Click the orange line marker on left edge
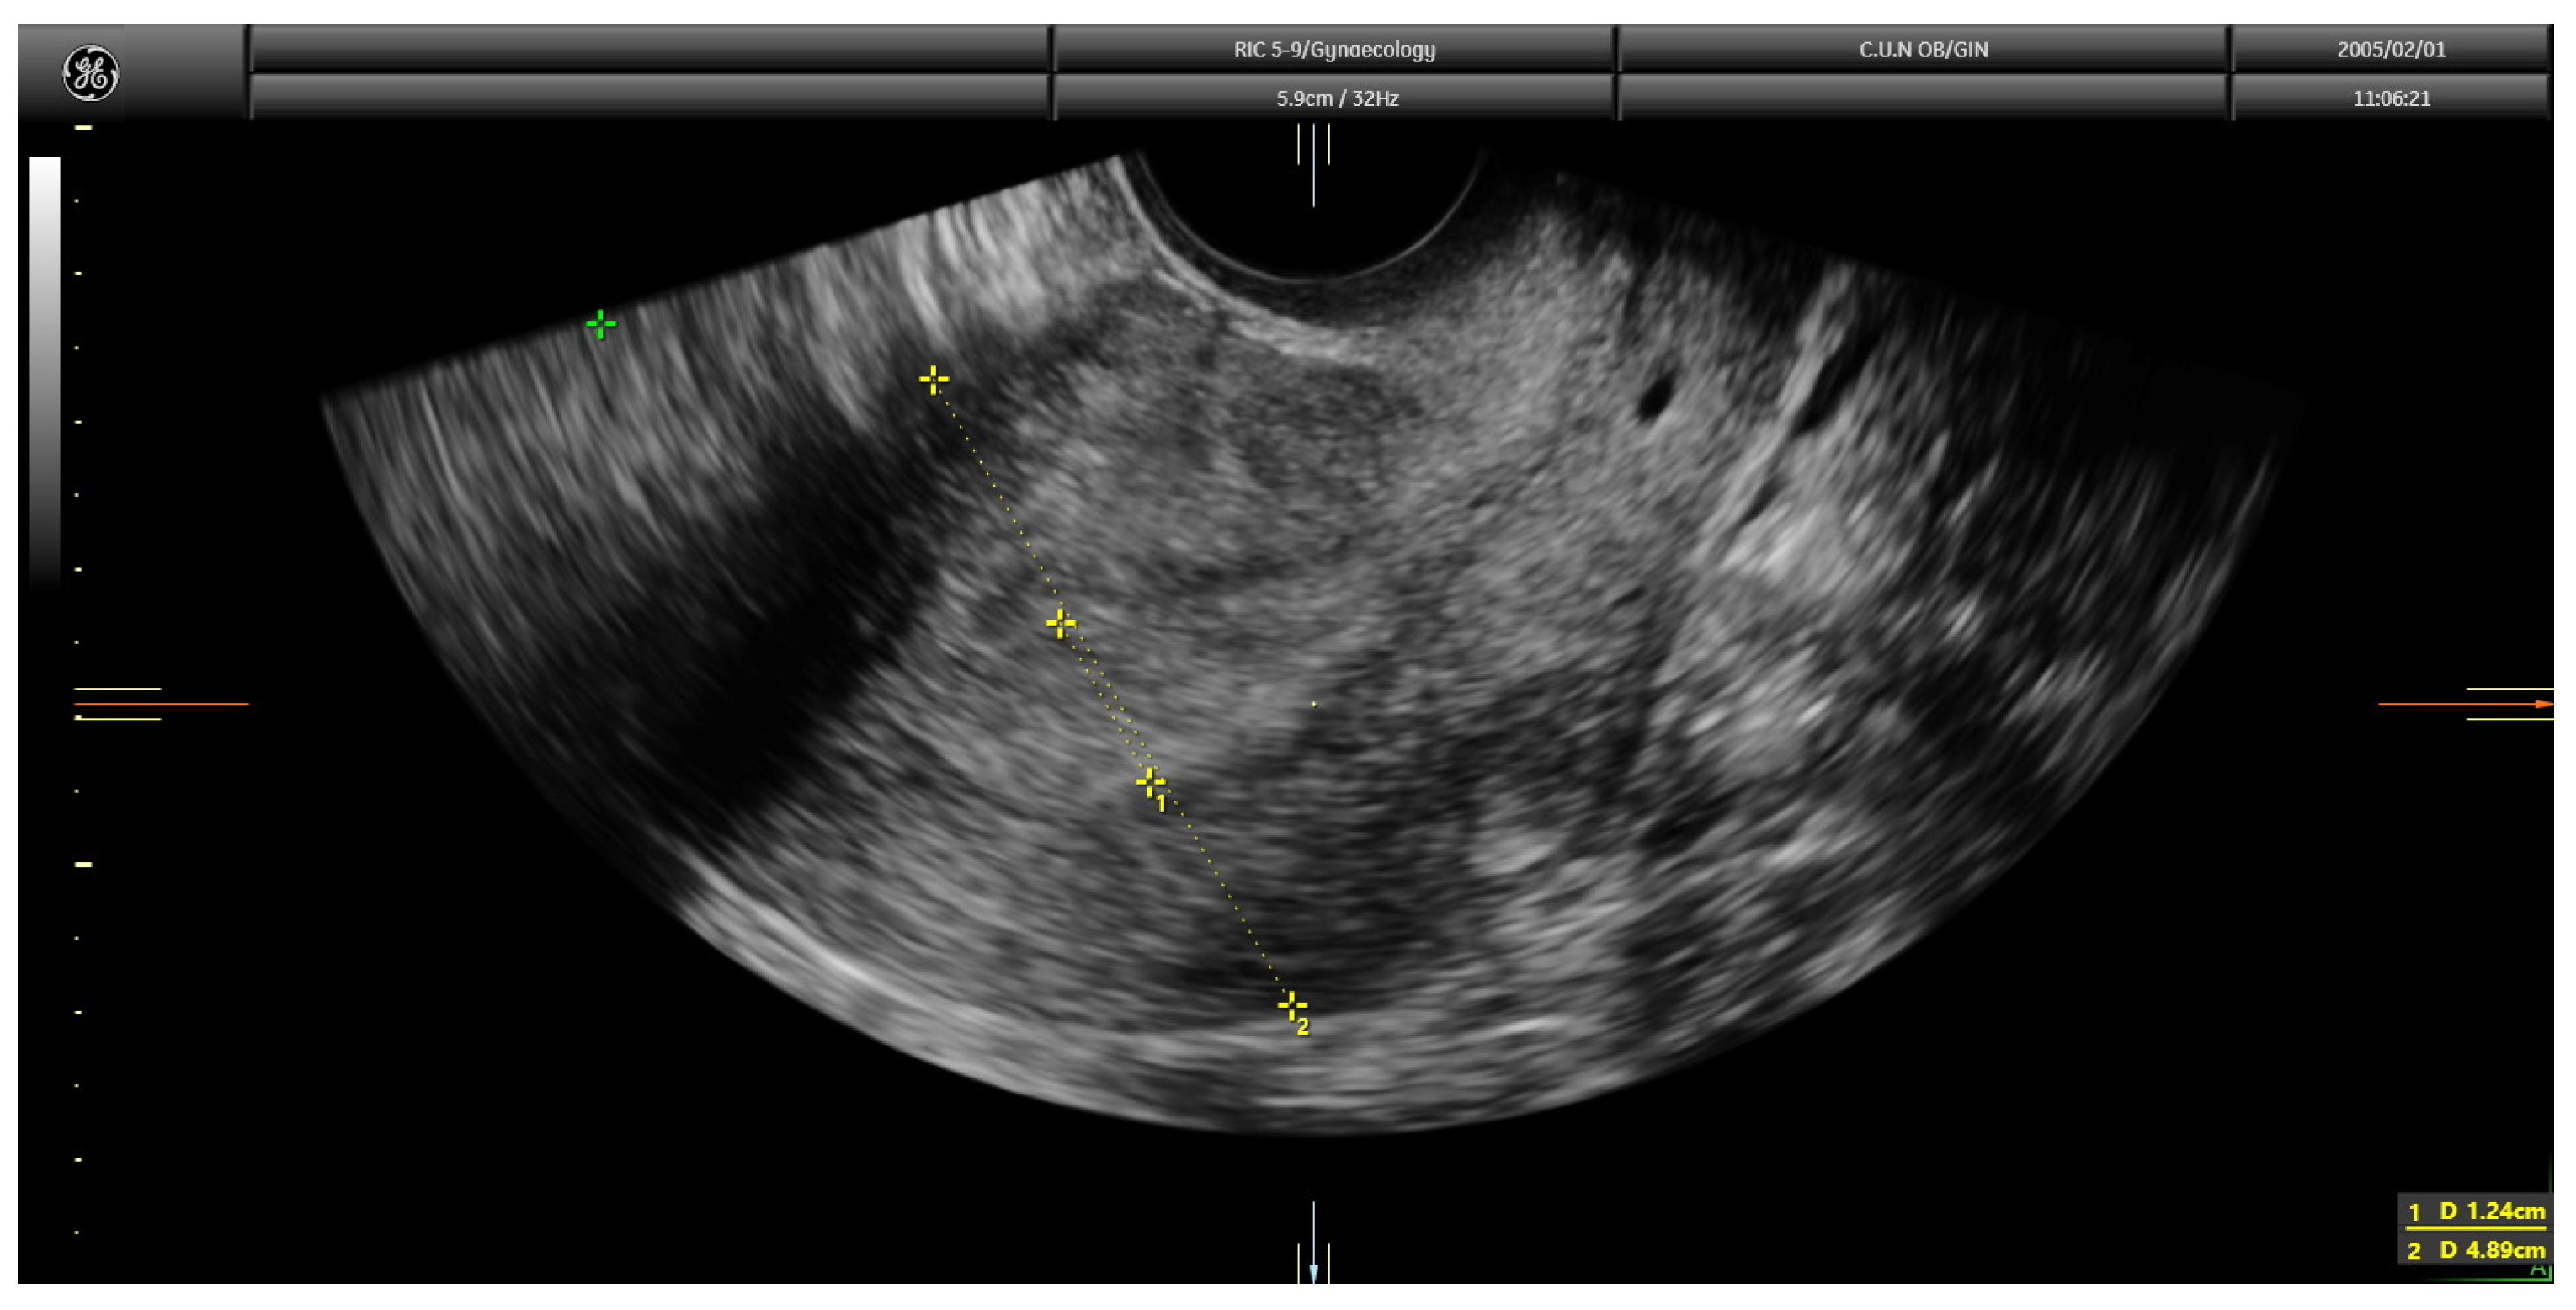2576x1310 pixels. pyautogui.click(x=160, y=704)
